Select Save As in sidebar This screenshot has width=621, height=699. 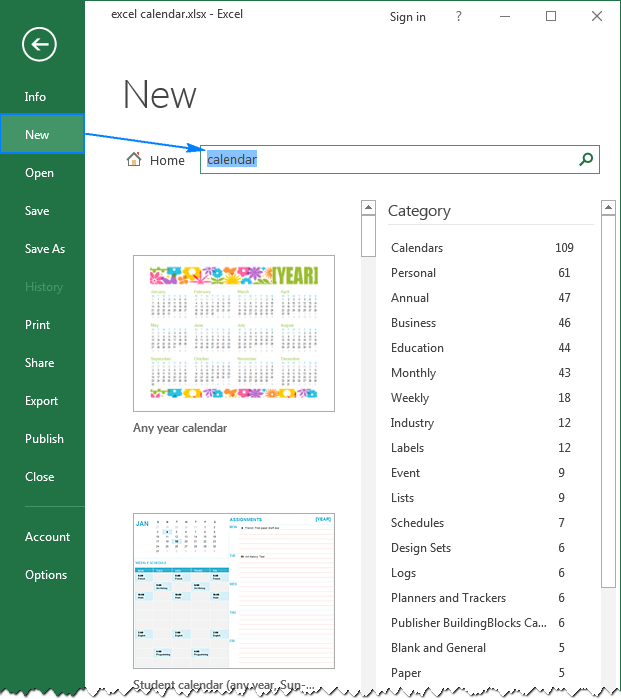click(45, 249)
